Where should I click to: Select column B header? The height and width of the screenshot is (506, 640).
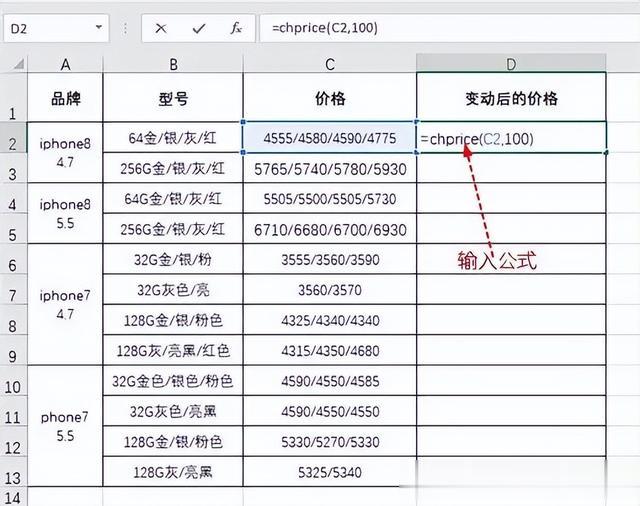[x=173, y=64]
